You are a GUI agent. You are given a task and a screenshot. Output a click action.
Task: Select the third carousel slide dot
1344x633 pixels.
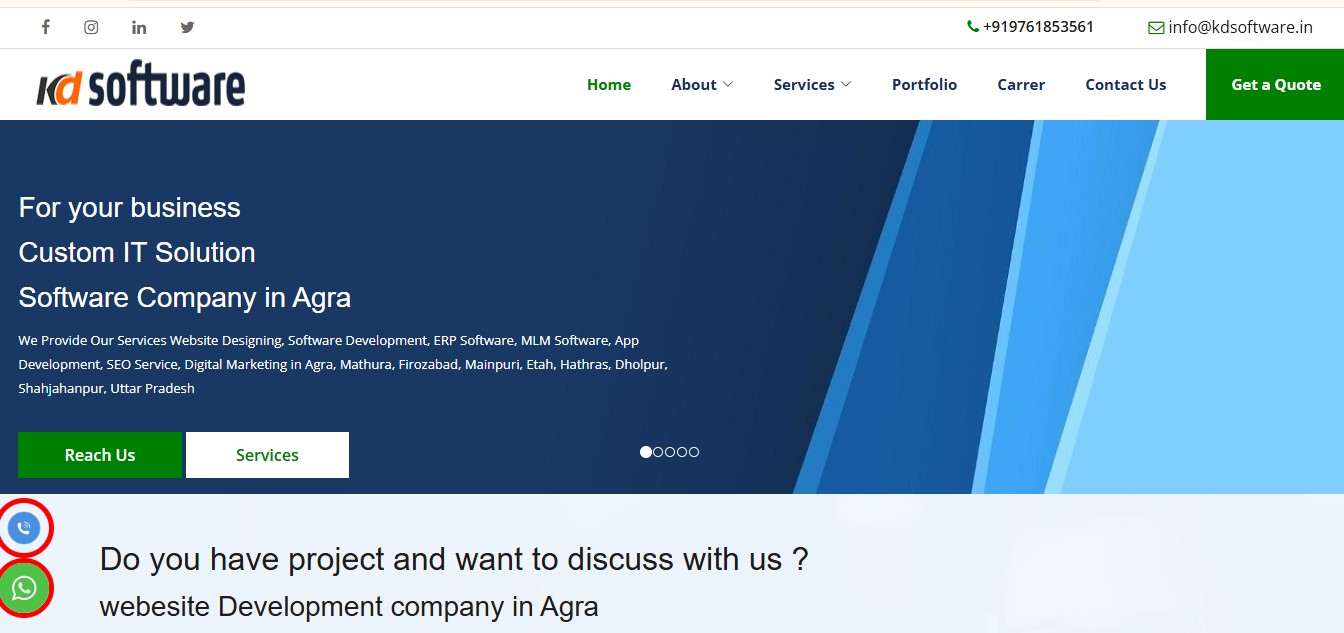(x=670, y=452)
